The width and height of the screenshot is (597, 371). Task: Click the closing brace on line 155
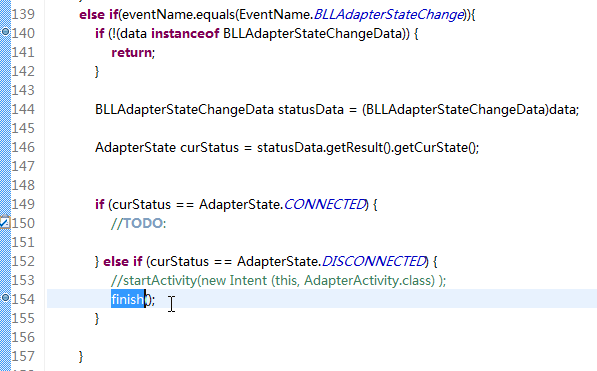(x=97, y=318)
